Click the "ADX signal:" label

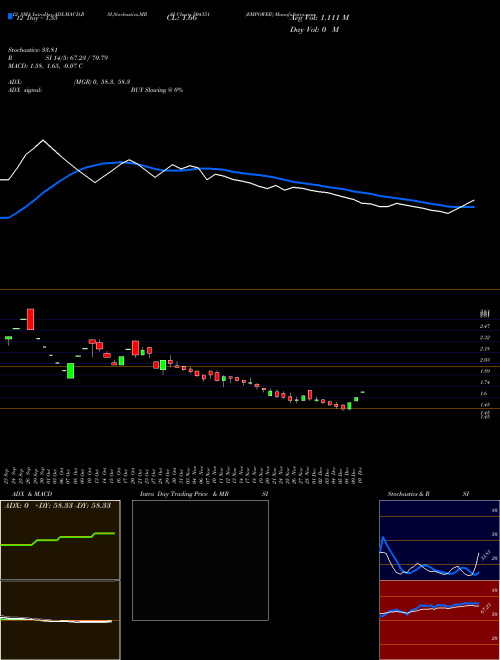24,90
